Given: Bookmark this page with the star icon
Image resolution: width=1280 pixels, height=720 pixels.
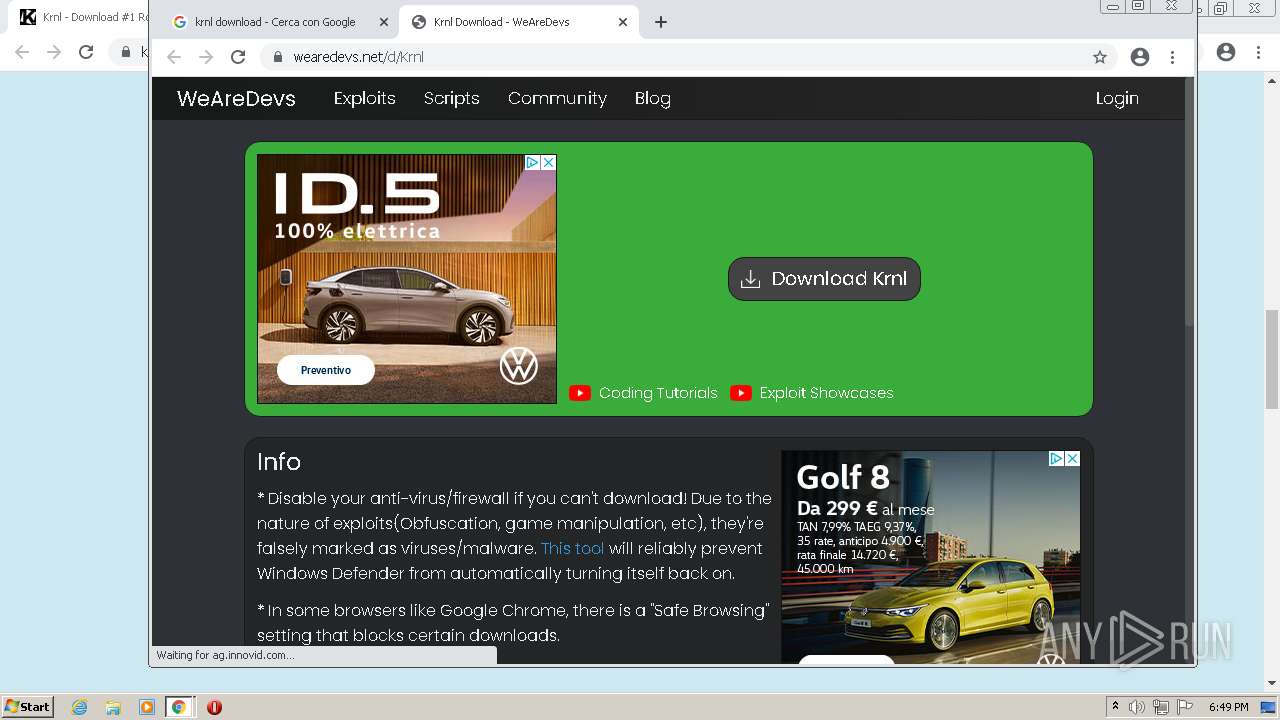Looking at the screenshot, I should [x=1100, y=57].
